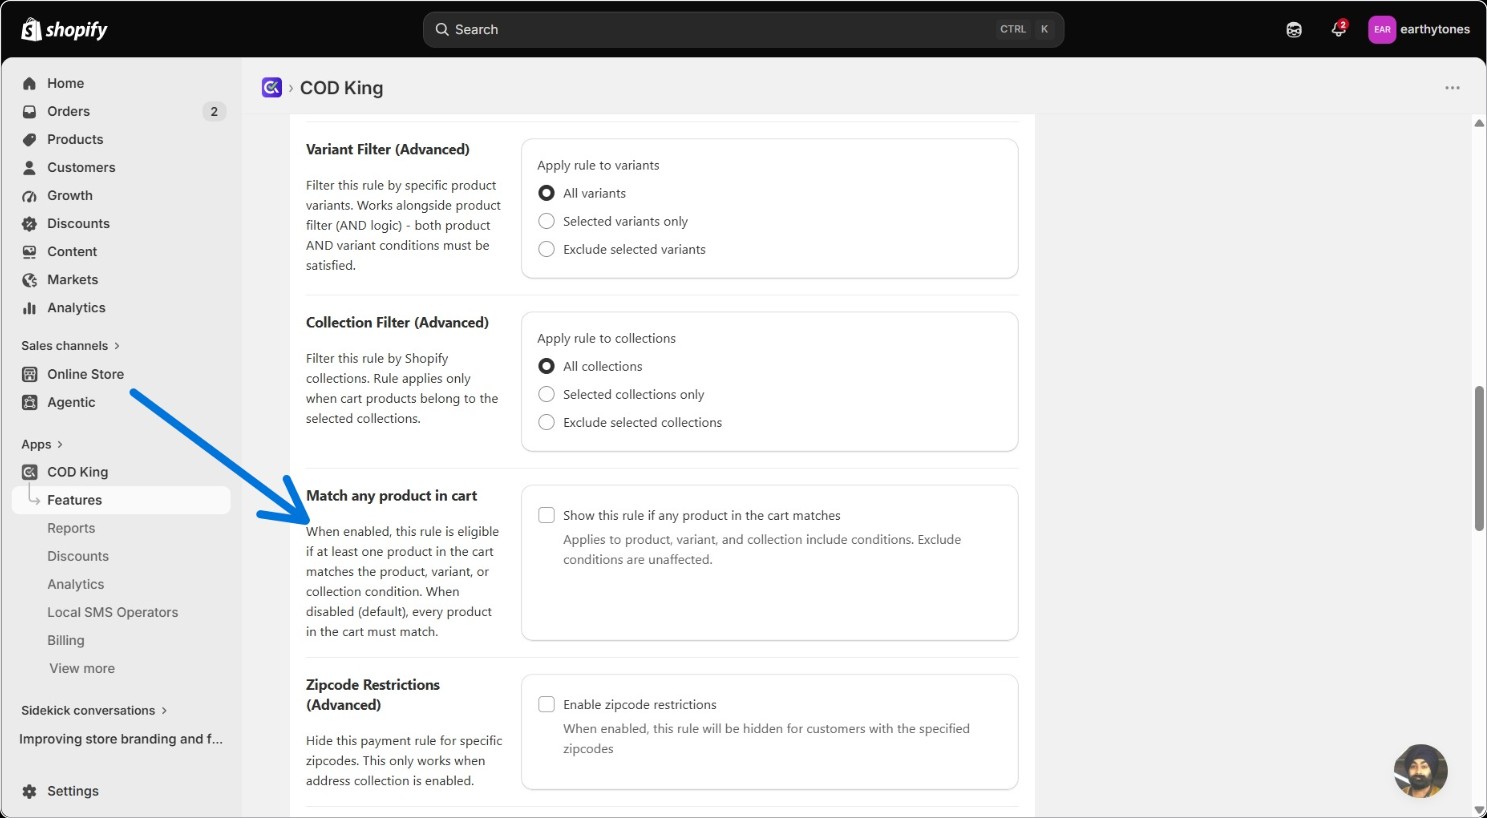This screenshot has width=1487, height=818.
Task: Click the Analytics bar chart icon
Action: 30,308
